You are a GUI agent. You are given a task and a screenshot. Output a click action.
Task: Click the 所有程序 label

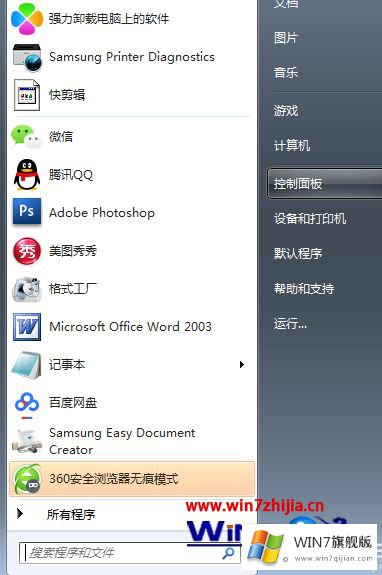click(x=71, y=514)
